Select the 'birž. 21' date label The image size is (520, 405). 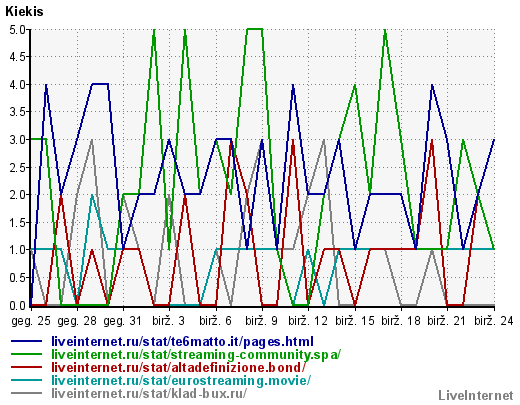tap(447, 321)
